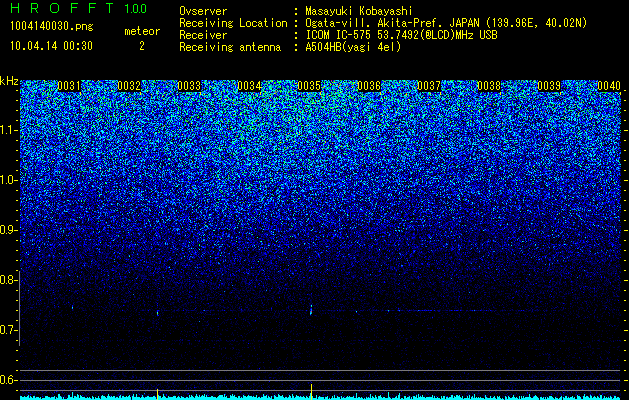Click the 0034 time marker
This screenshot has width=629, height=400.
(249, 86)
